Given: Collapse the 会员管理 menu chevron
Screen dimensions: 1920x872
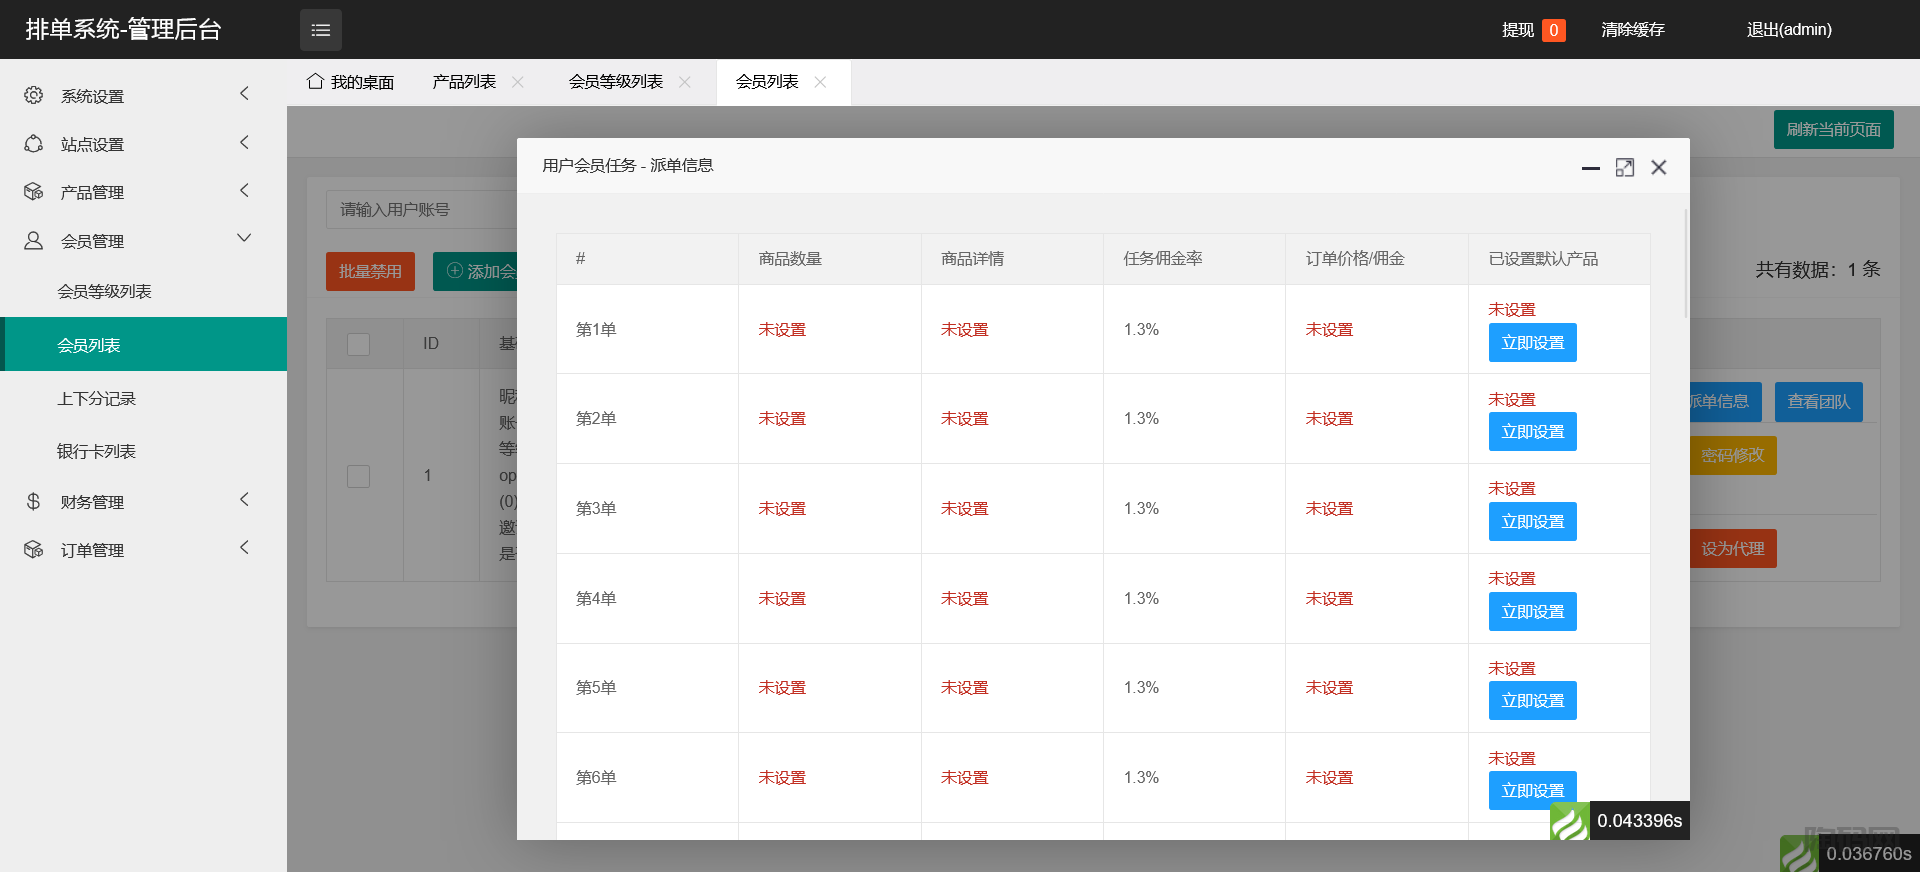Looking at the screenshot, I should tap(244, 238).
